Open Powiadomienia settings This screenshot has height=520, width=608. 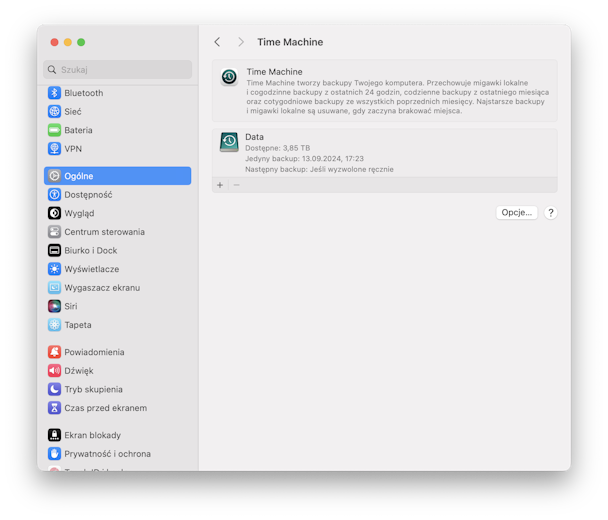[117, 352]
